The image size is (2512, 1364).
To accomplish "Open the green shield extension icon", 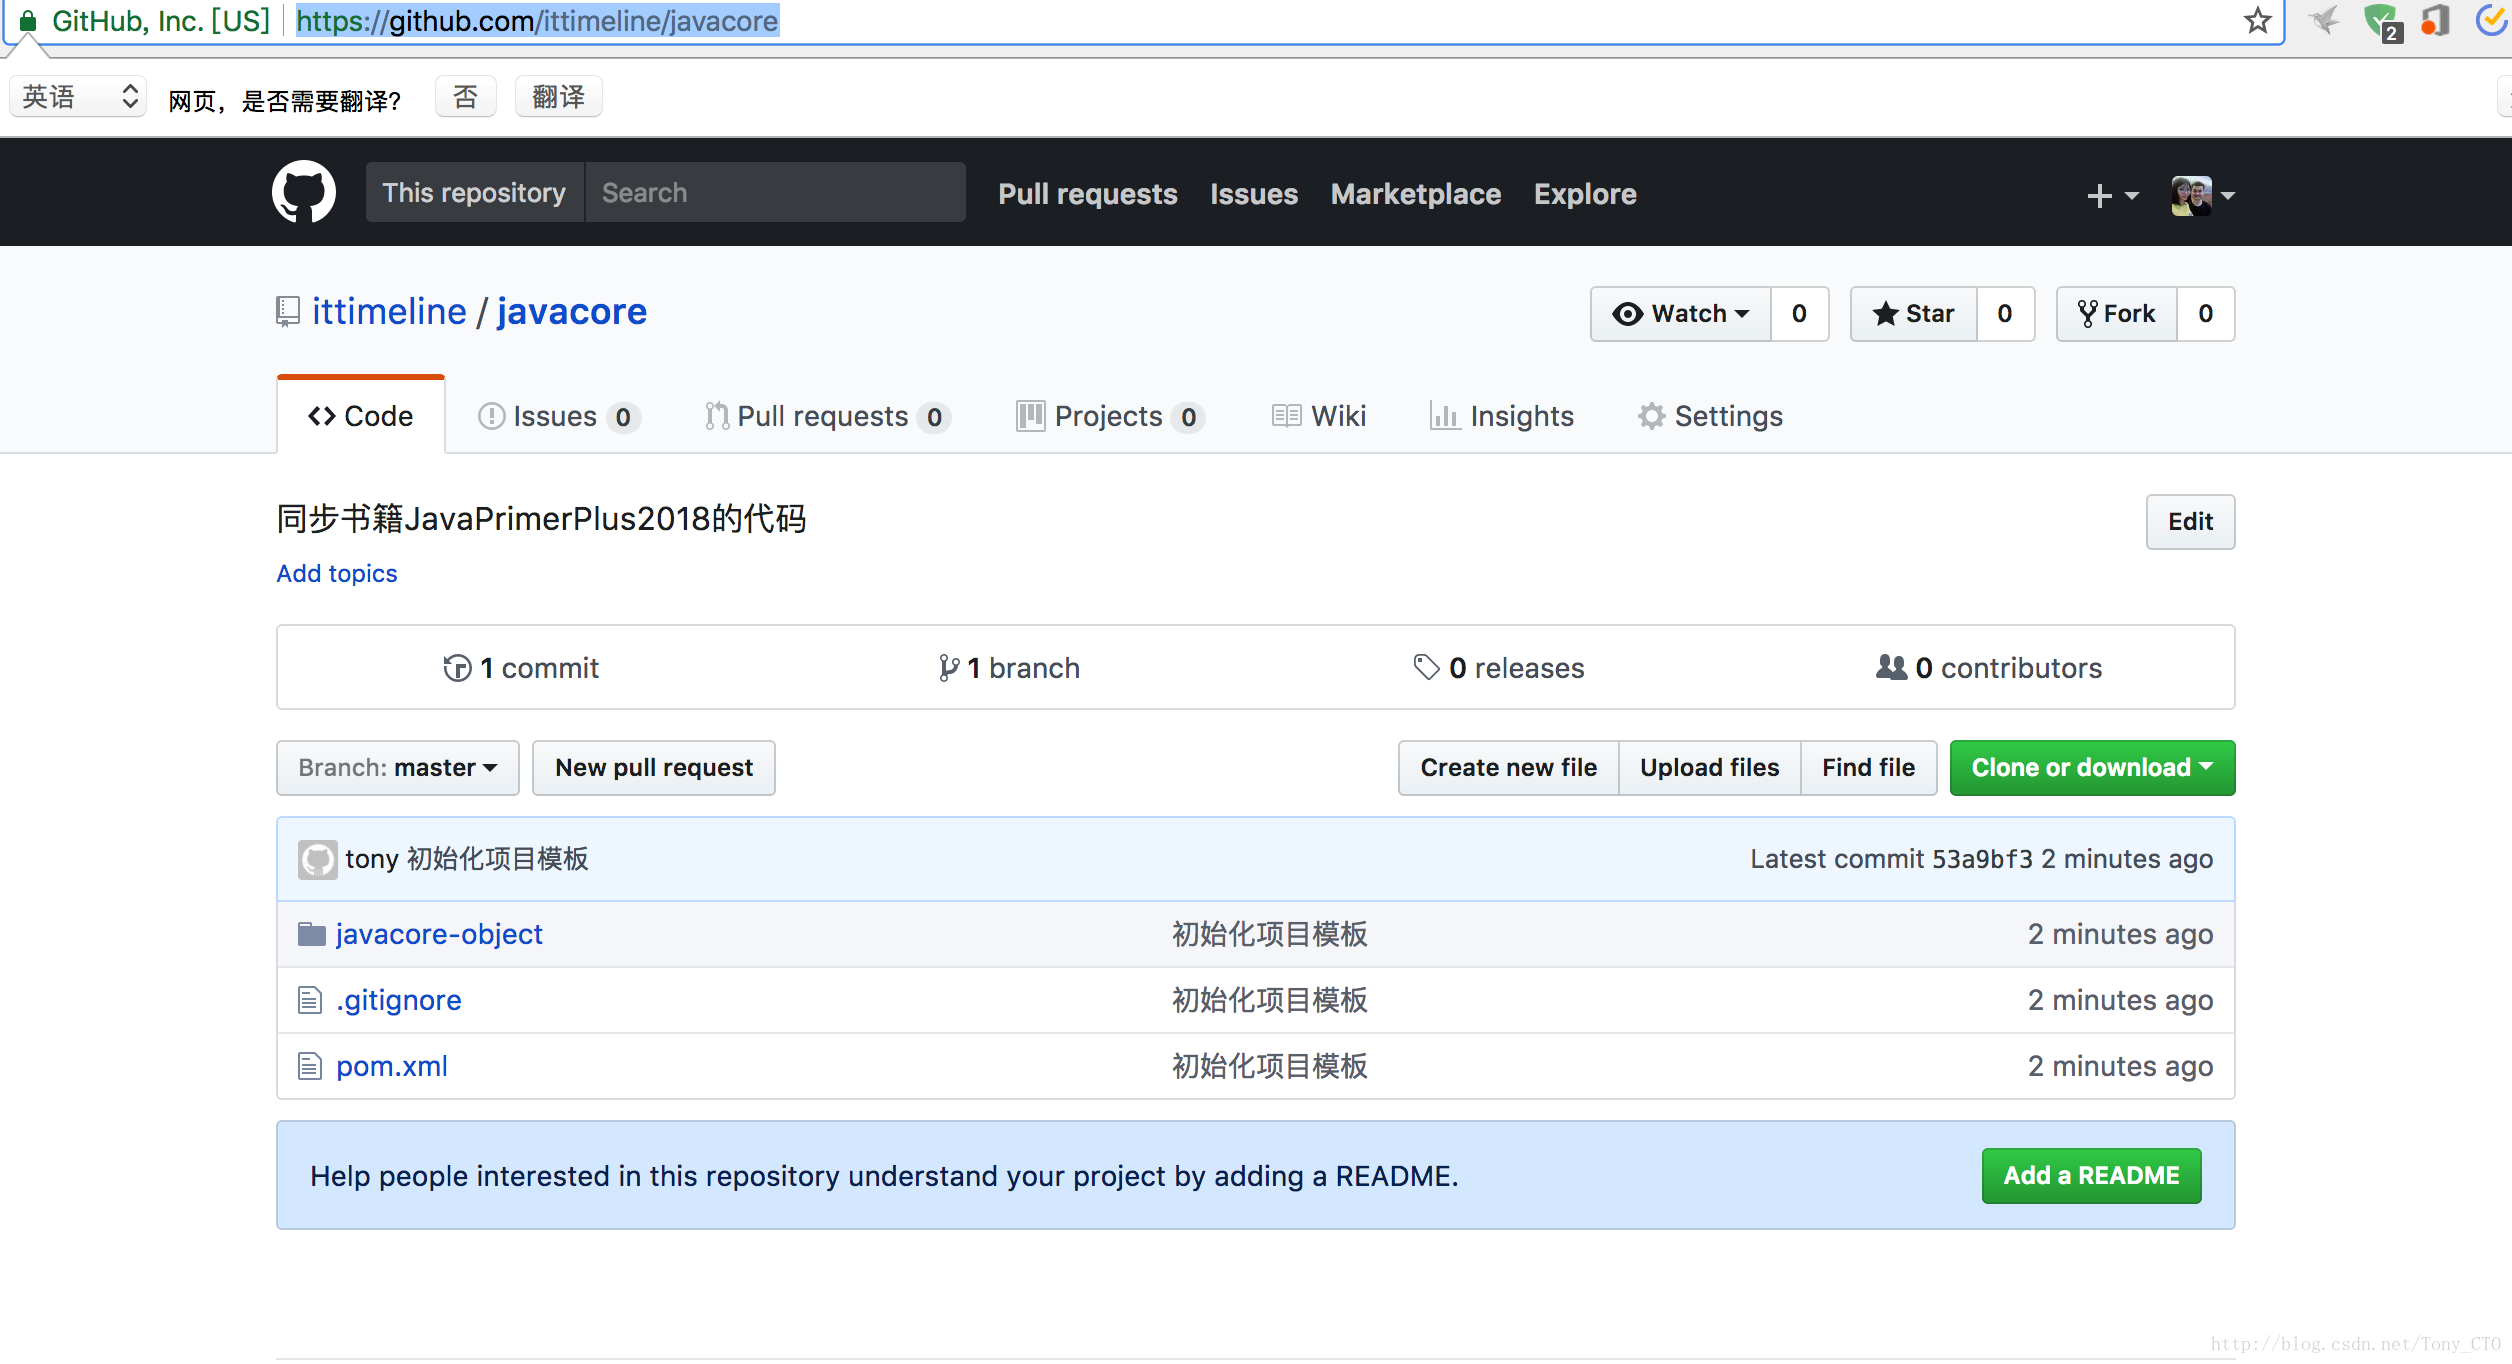I will tap(2383, 22).
